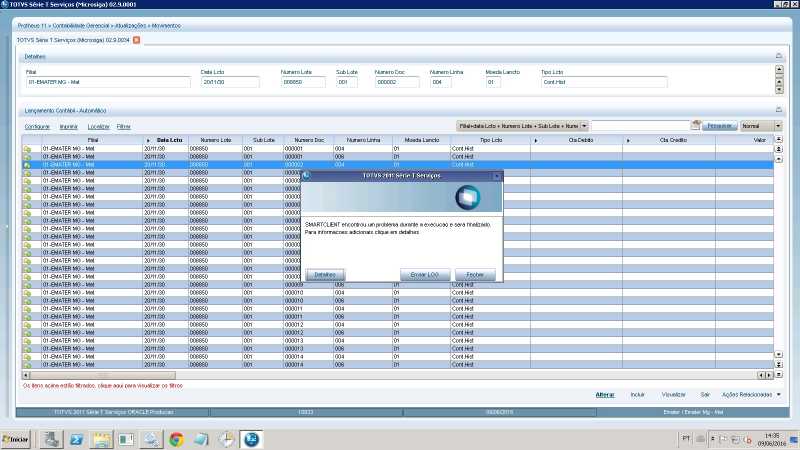Image resolution: width=800 pixels, height=450 pixels.
Task: Select the entry icon of doc 000013 line 004
Action: 27,341
